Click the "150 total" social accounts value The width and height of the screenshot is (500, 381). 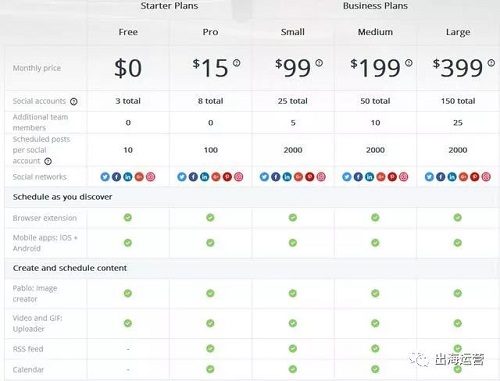tap(458, 101)
